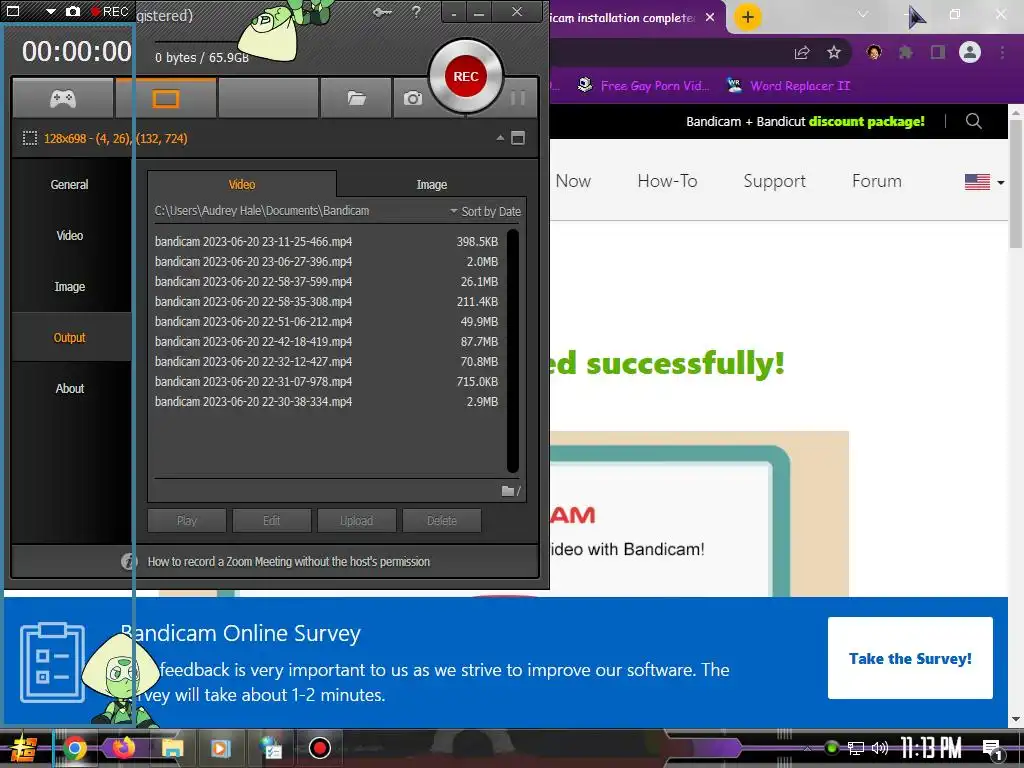Click the Bandicam screenshot camera icon

coord(412,99)
